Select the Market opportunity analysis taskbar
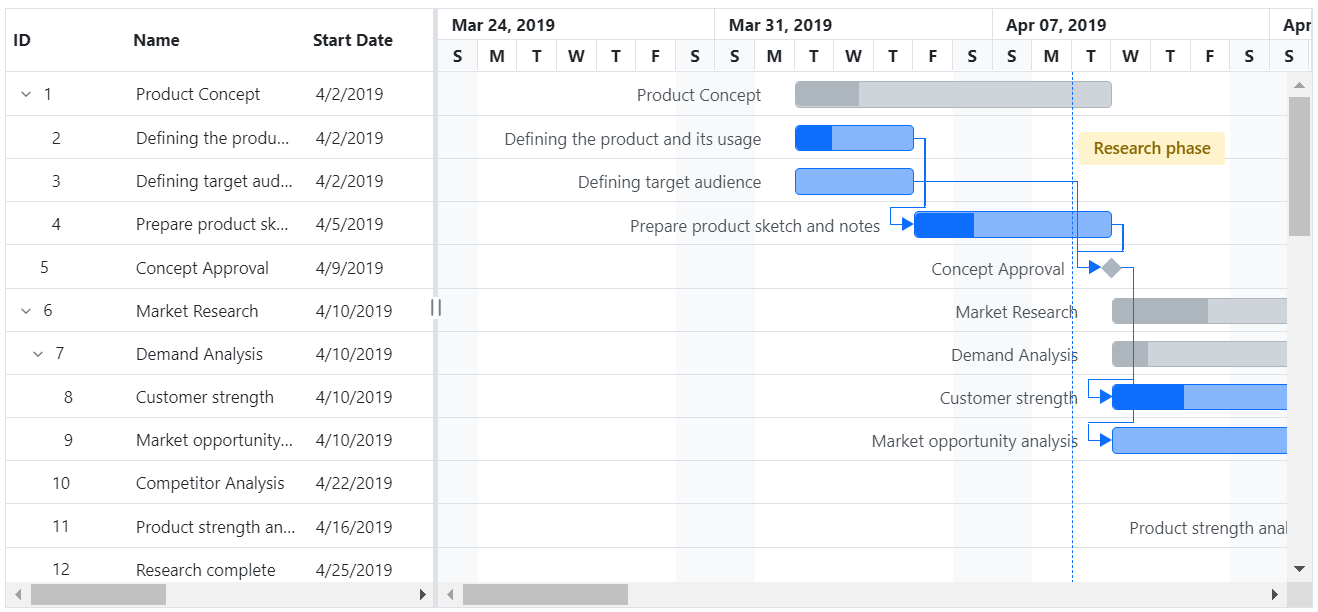1318x612 pixels. pos(1200,440)
